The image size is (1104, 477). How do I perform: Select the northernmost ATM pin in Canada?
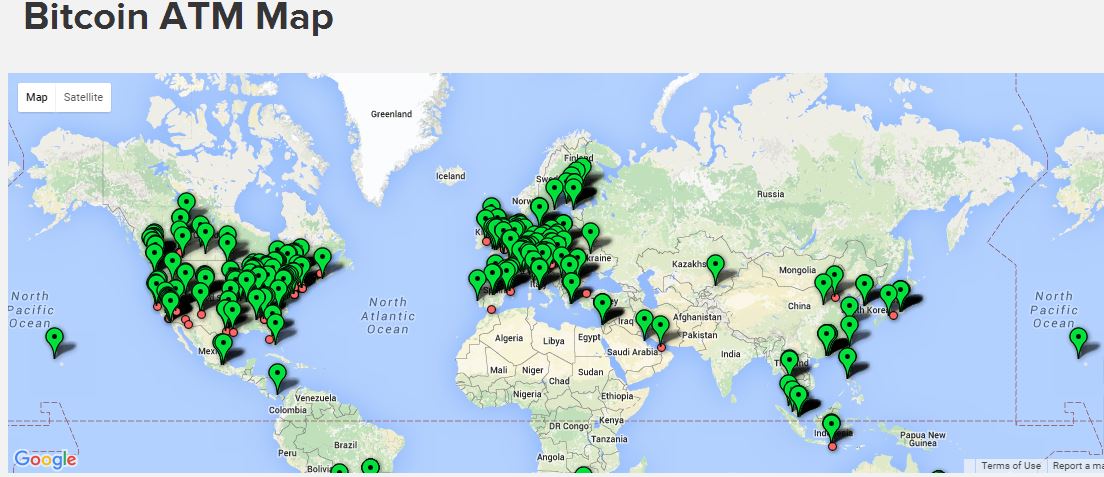pos(186,206)
